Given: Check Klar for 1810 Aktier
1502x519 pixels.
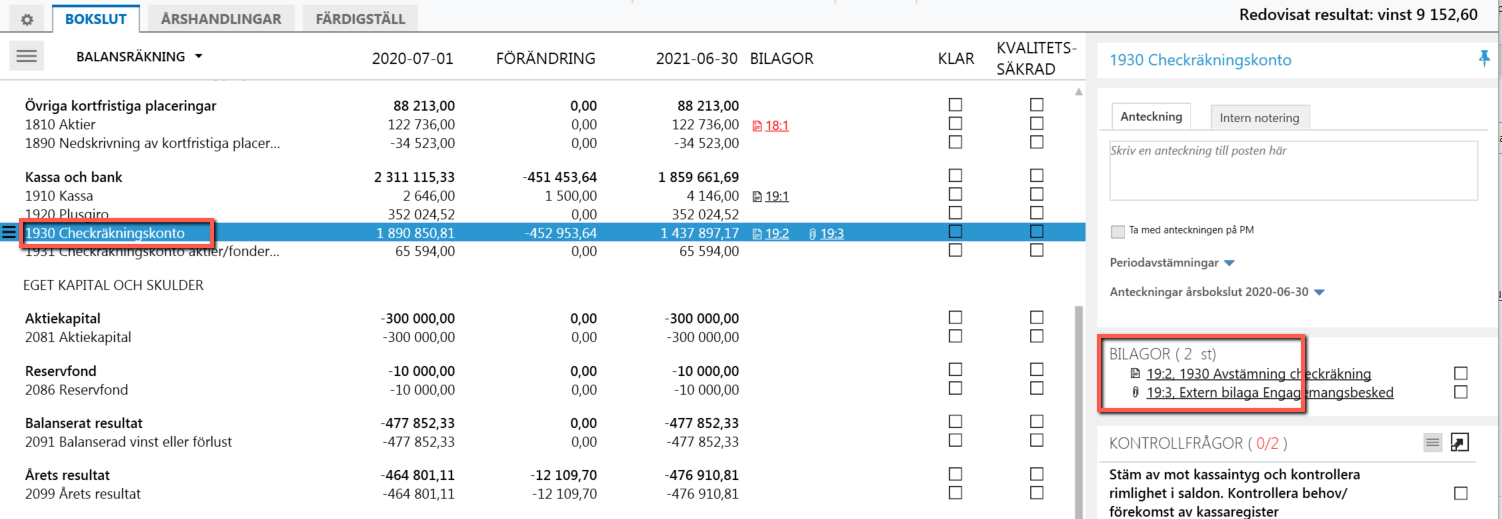Looking at the screenshot, I should click(955, 123).
